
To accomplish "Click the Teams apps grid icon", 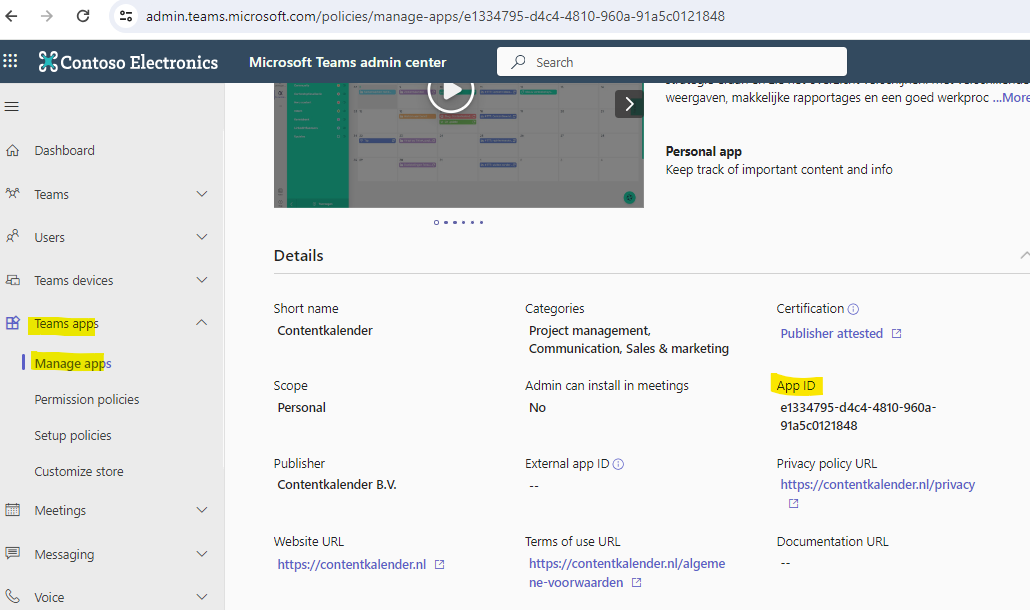I will pos(12,323).
